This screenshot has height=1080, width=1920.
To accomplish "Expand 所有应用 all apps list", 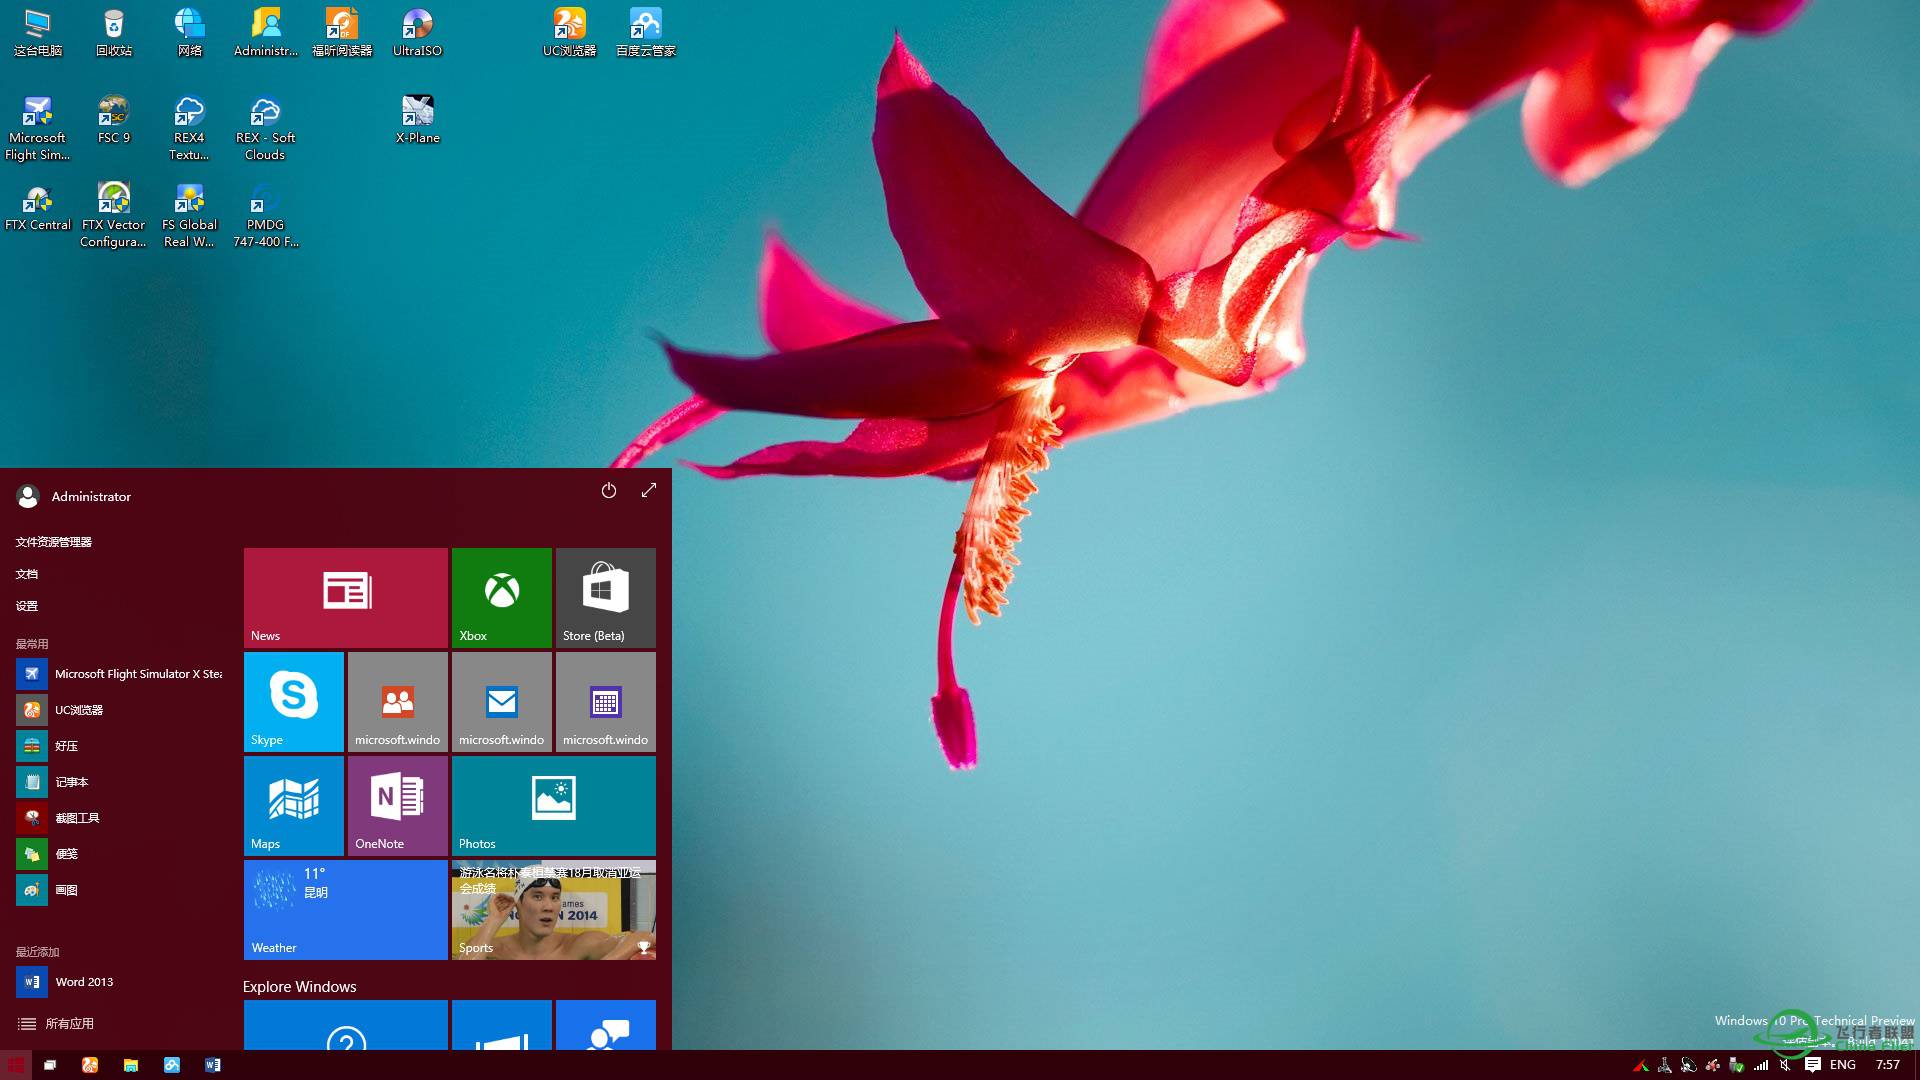I will (x=56, y=1024).
